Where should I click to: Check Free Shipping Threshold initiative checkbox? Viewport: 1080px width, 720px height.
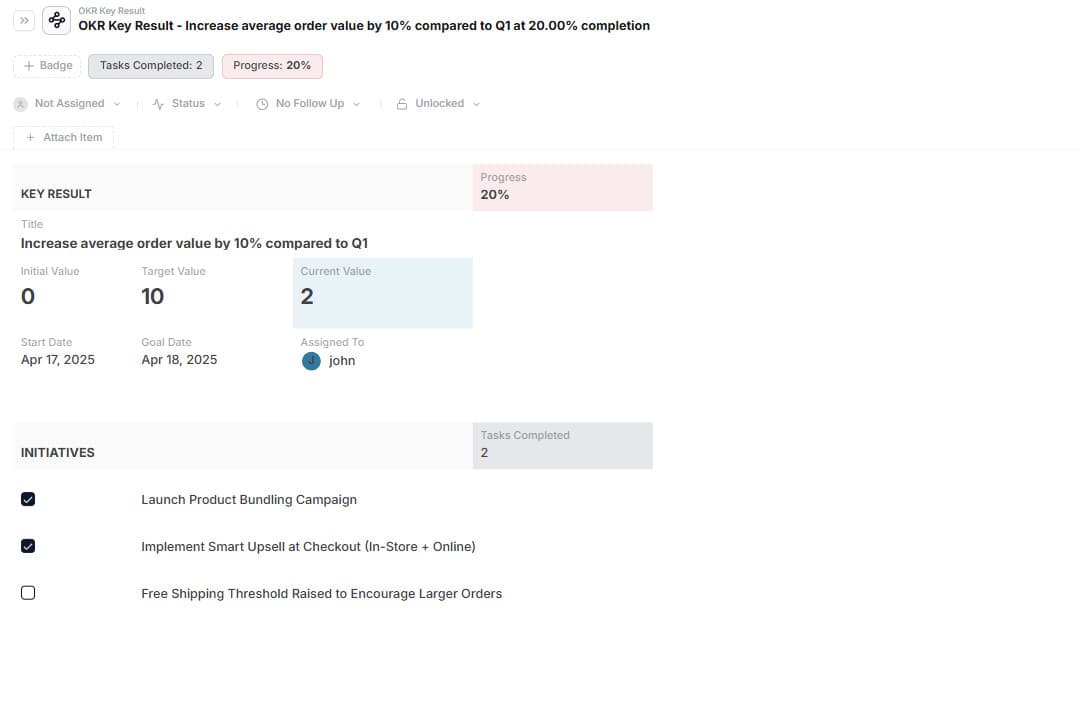point(28,593)
